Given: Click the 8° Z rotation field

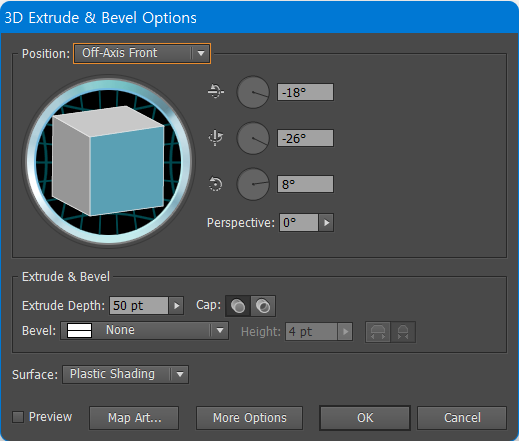Looking at the screenshot, I should click(305, 184).
